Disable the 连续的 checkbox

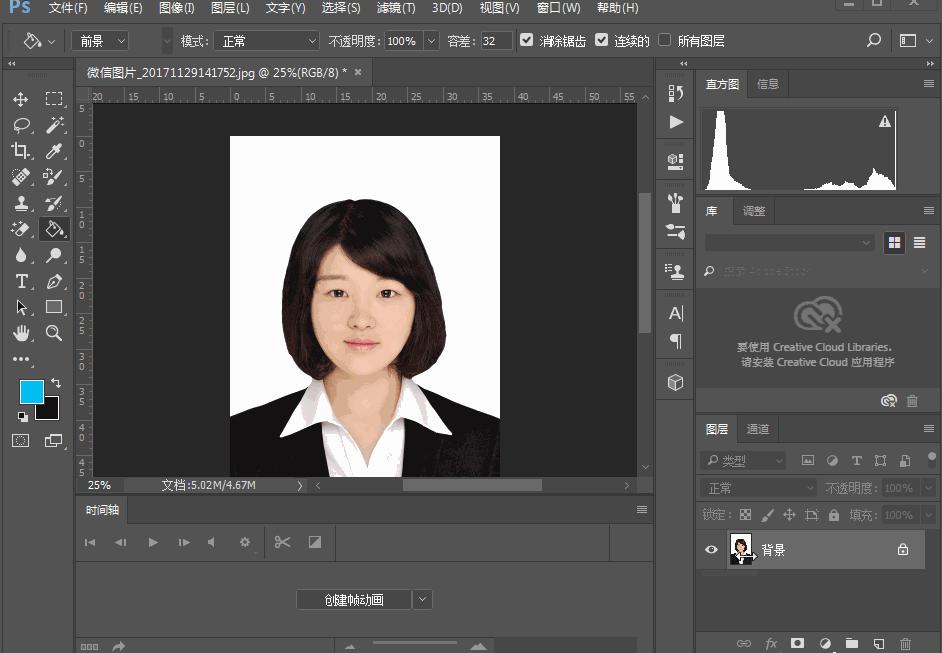point(601,41)
